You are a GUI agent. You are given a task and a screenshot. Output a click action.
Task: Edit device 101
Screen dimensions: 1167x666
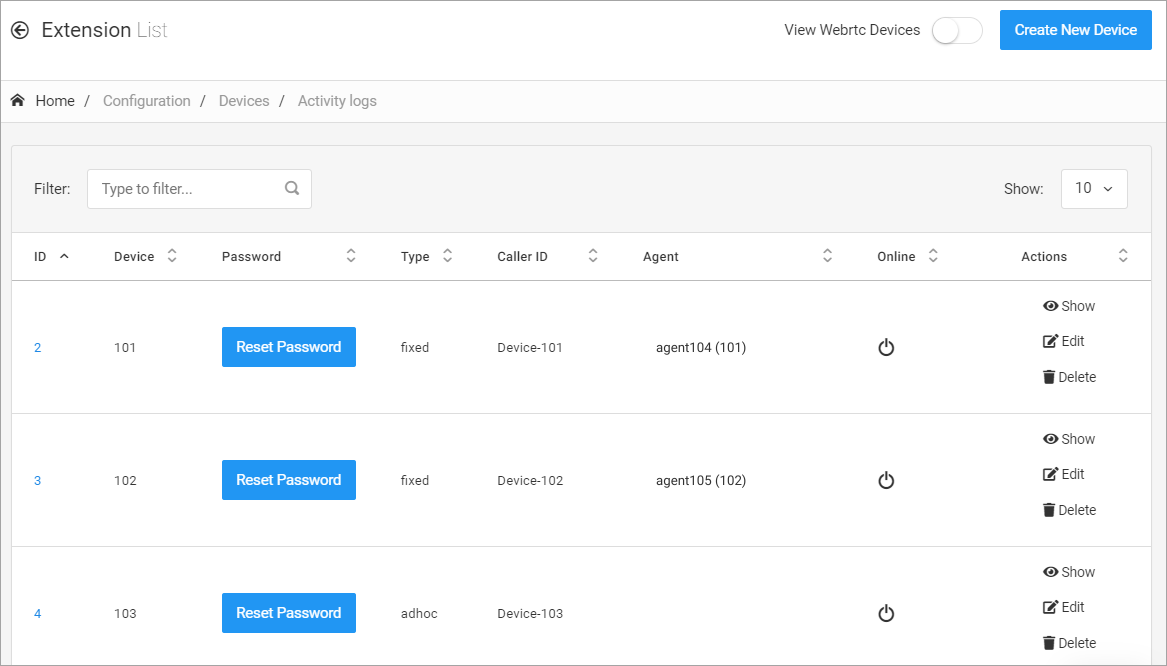coord(1064,341)
